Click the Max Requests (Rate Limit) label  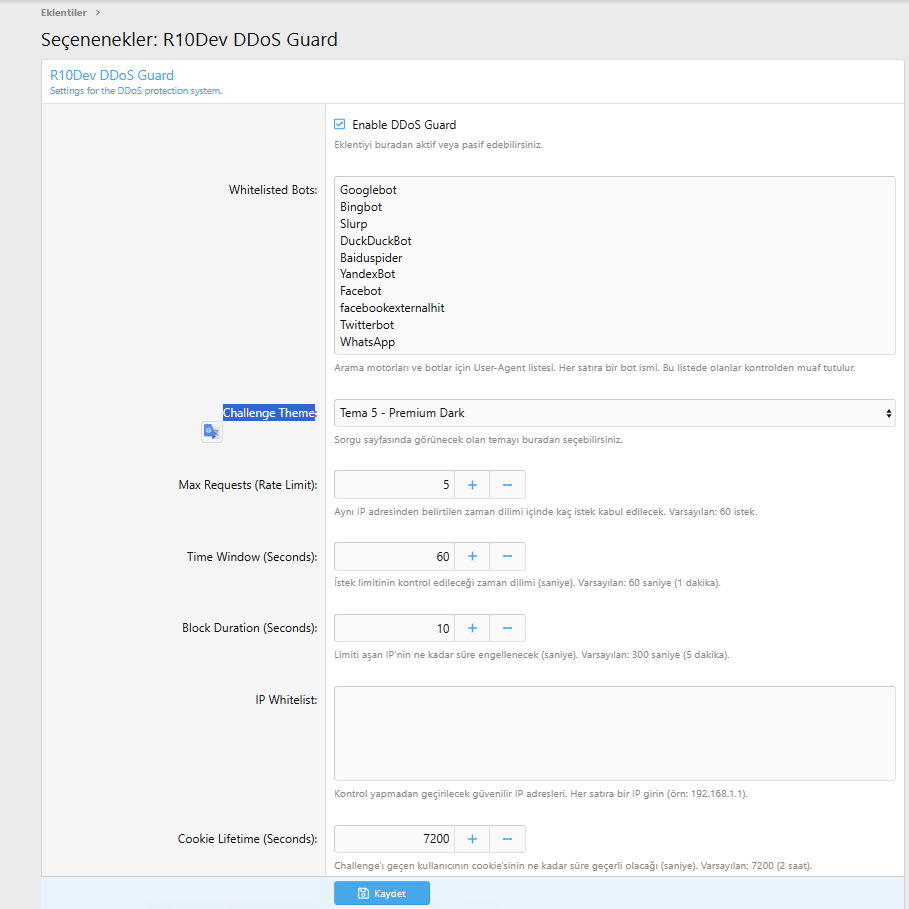pos(248,485)
